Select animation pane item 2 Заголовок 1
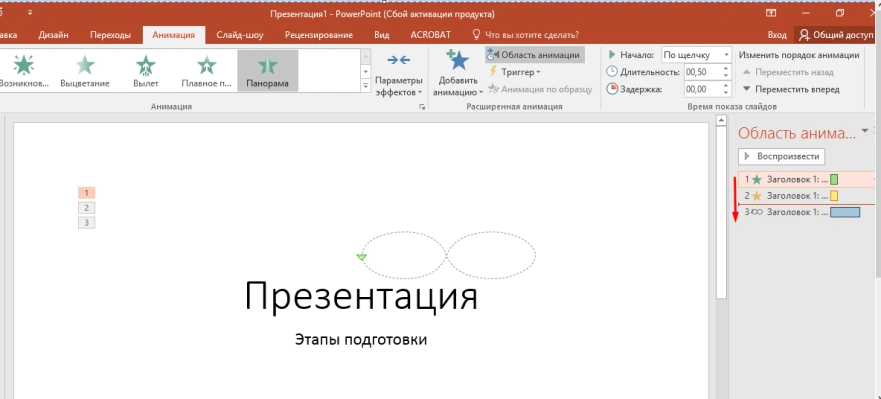Screen dimensions: 881x399 [x=807, y=196]
